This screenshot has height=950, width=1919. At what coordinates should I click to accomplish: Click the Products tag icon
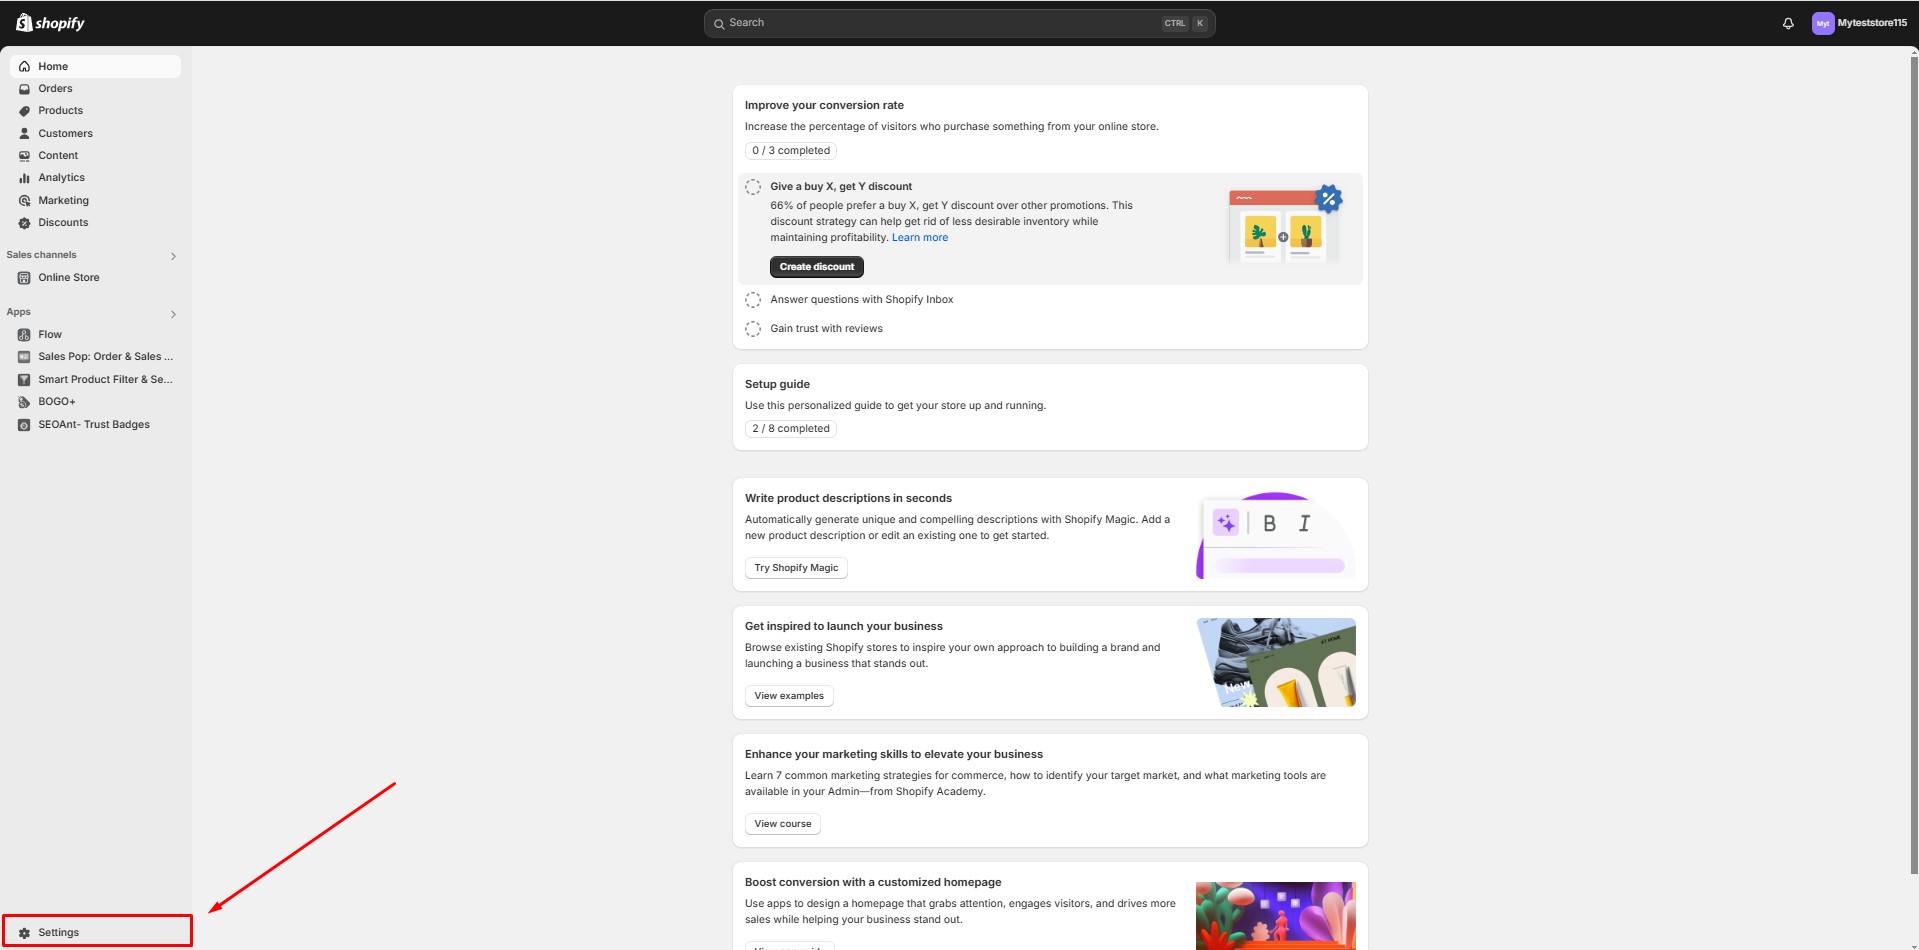24,111
